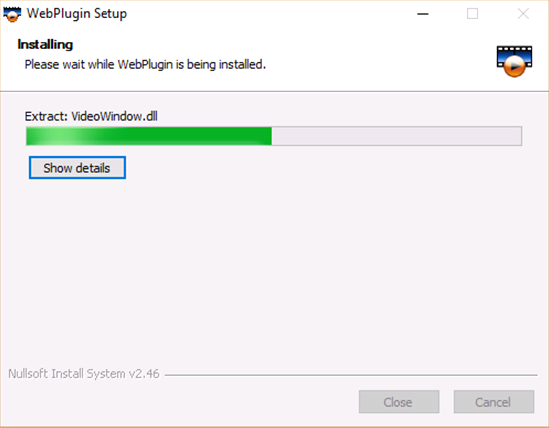Click the grayed-out X window close button

click(x=523, y=14)
